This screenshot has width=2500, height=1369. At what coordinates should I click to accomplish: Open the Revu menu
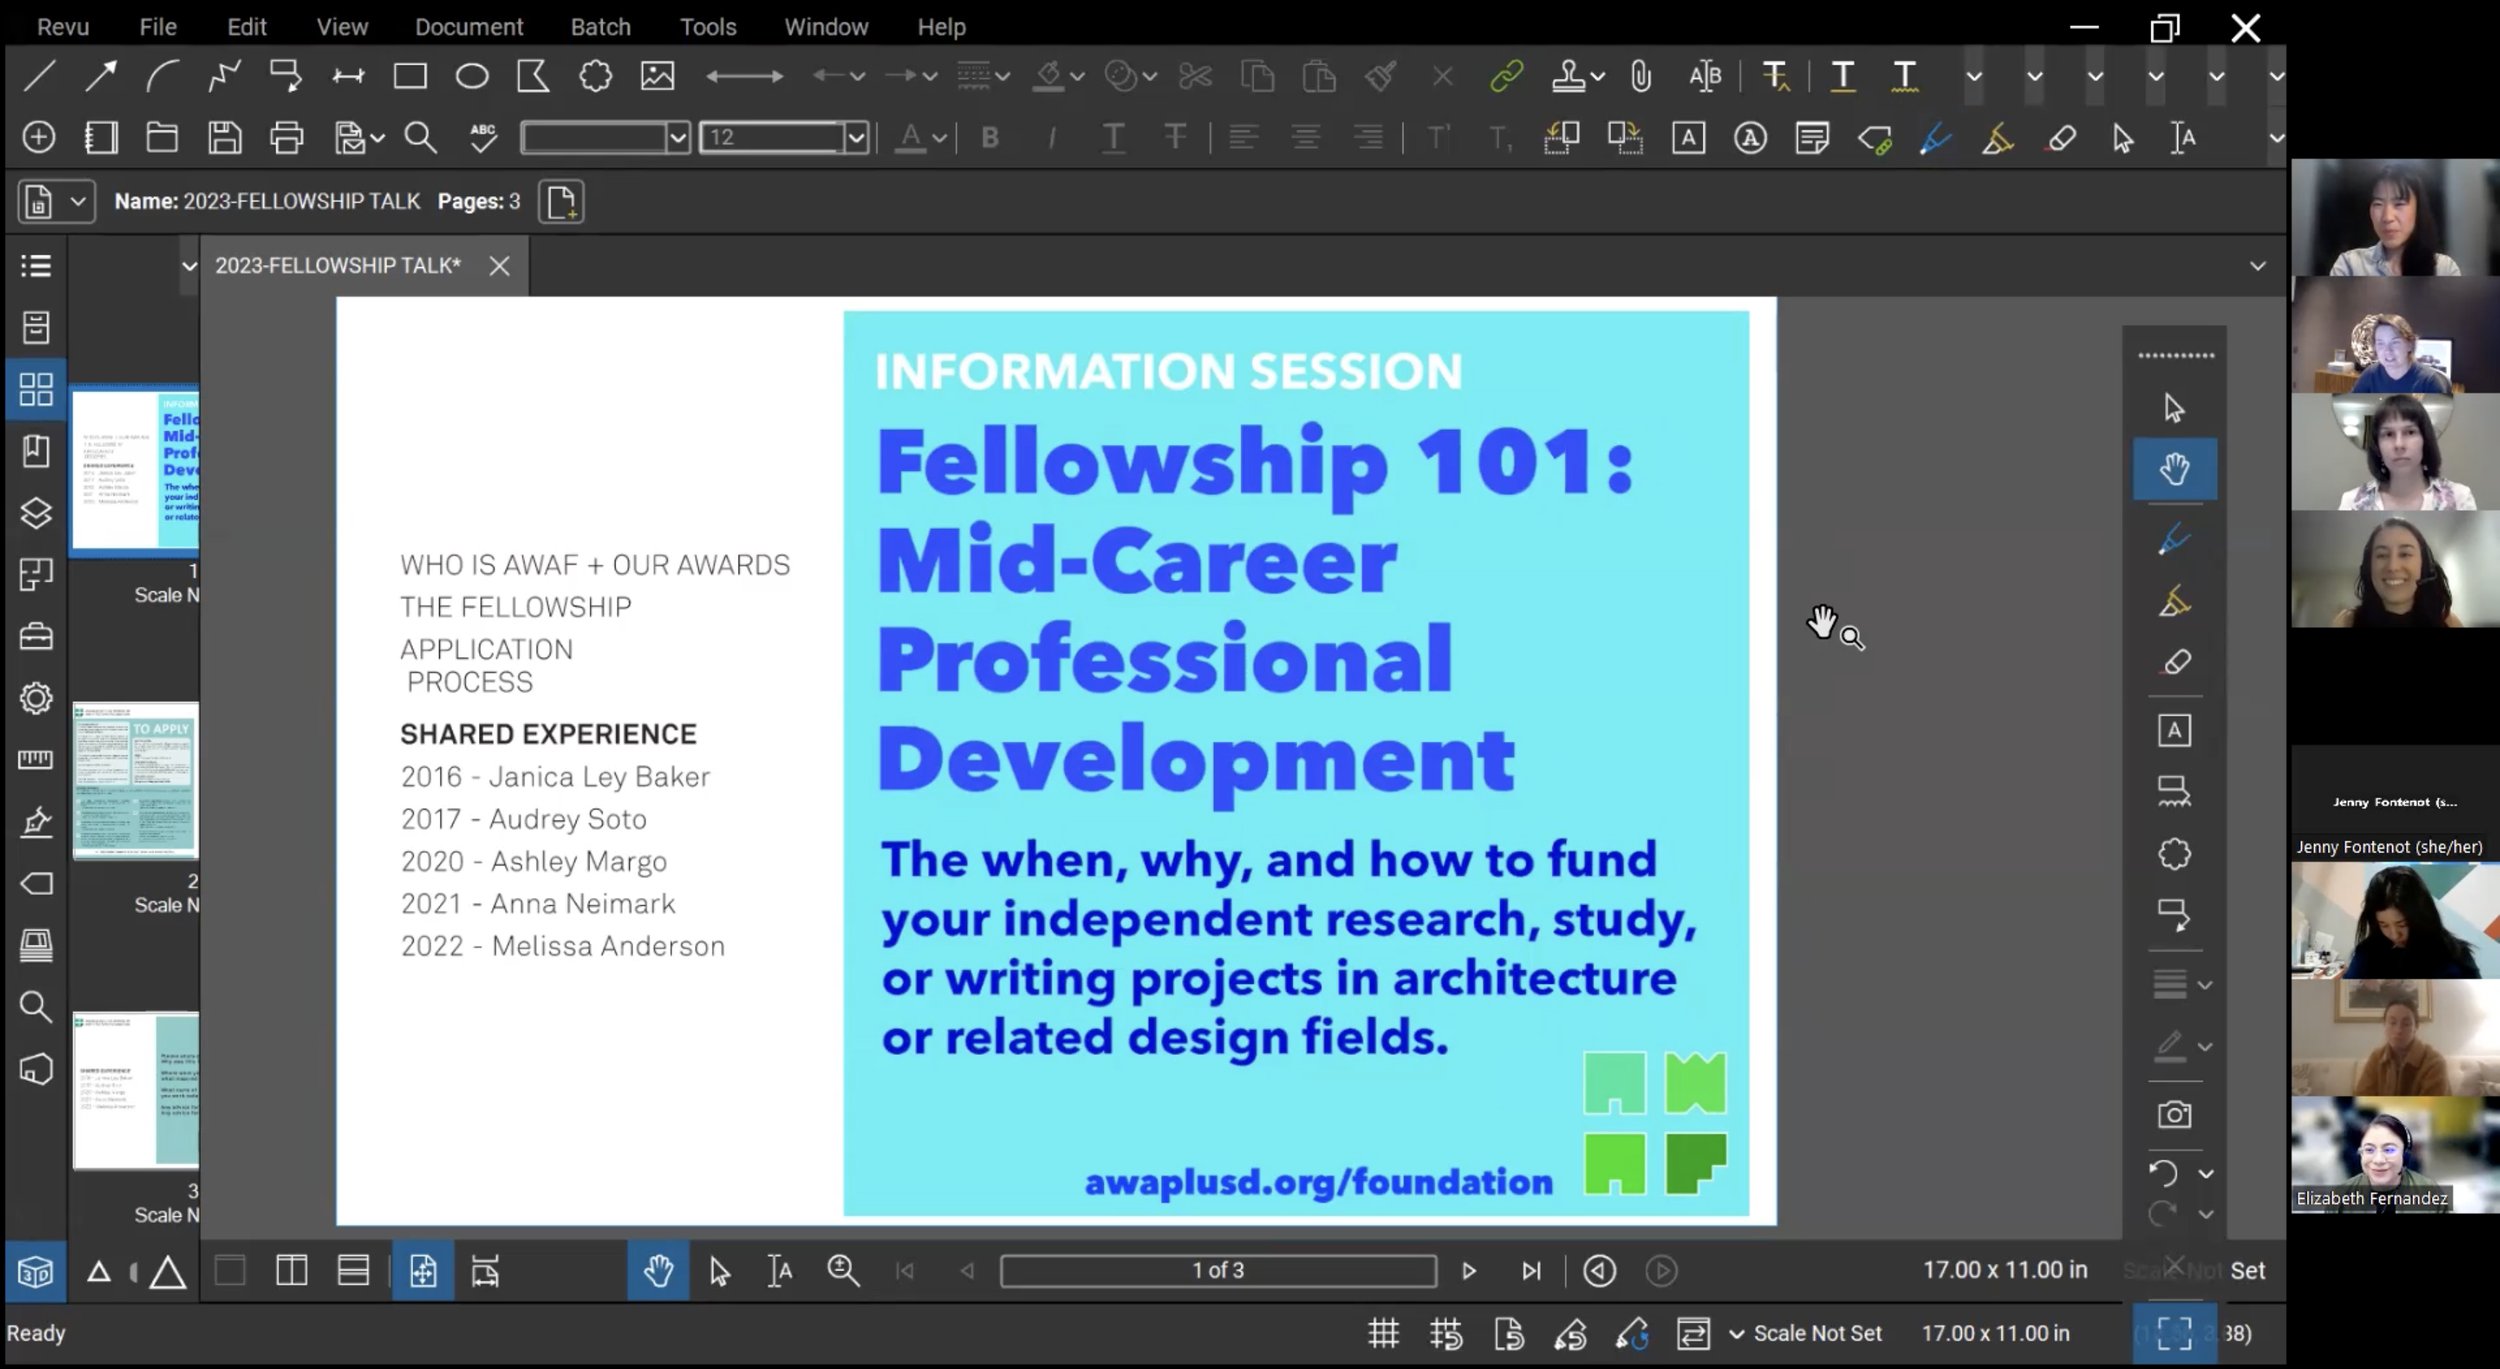pos(63,27)
